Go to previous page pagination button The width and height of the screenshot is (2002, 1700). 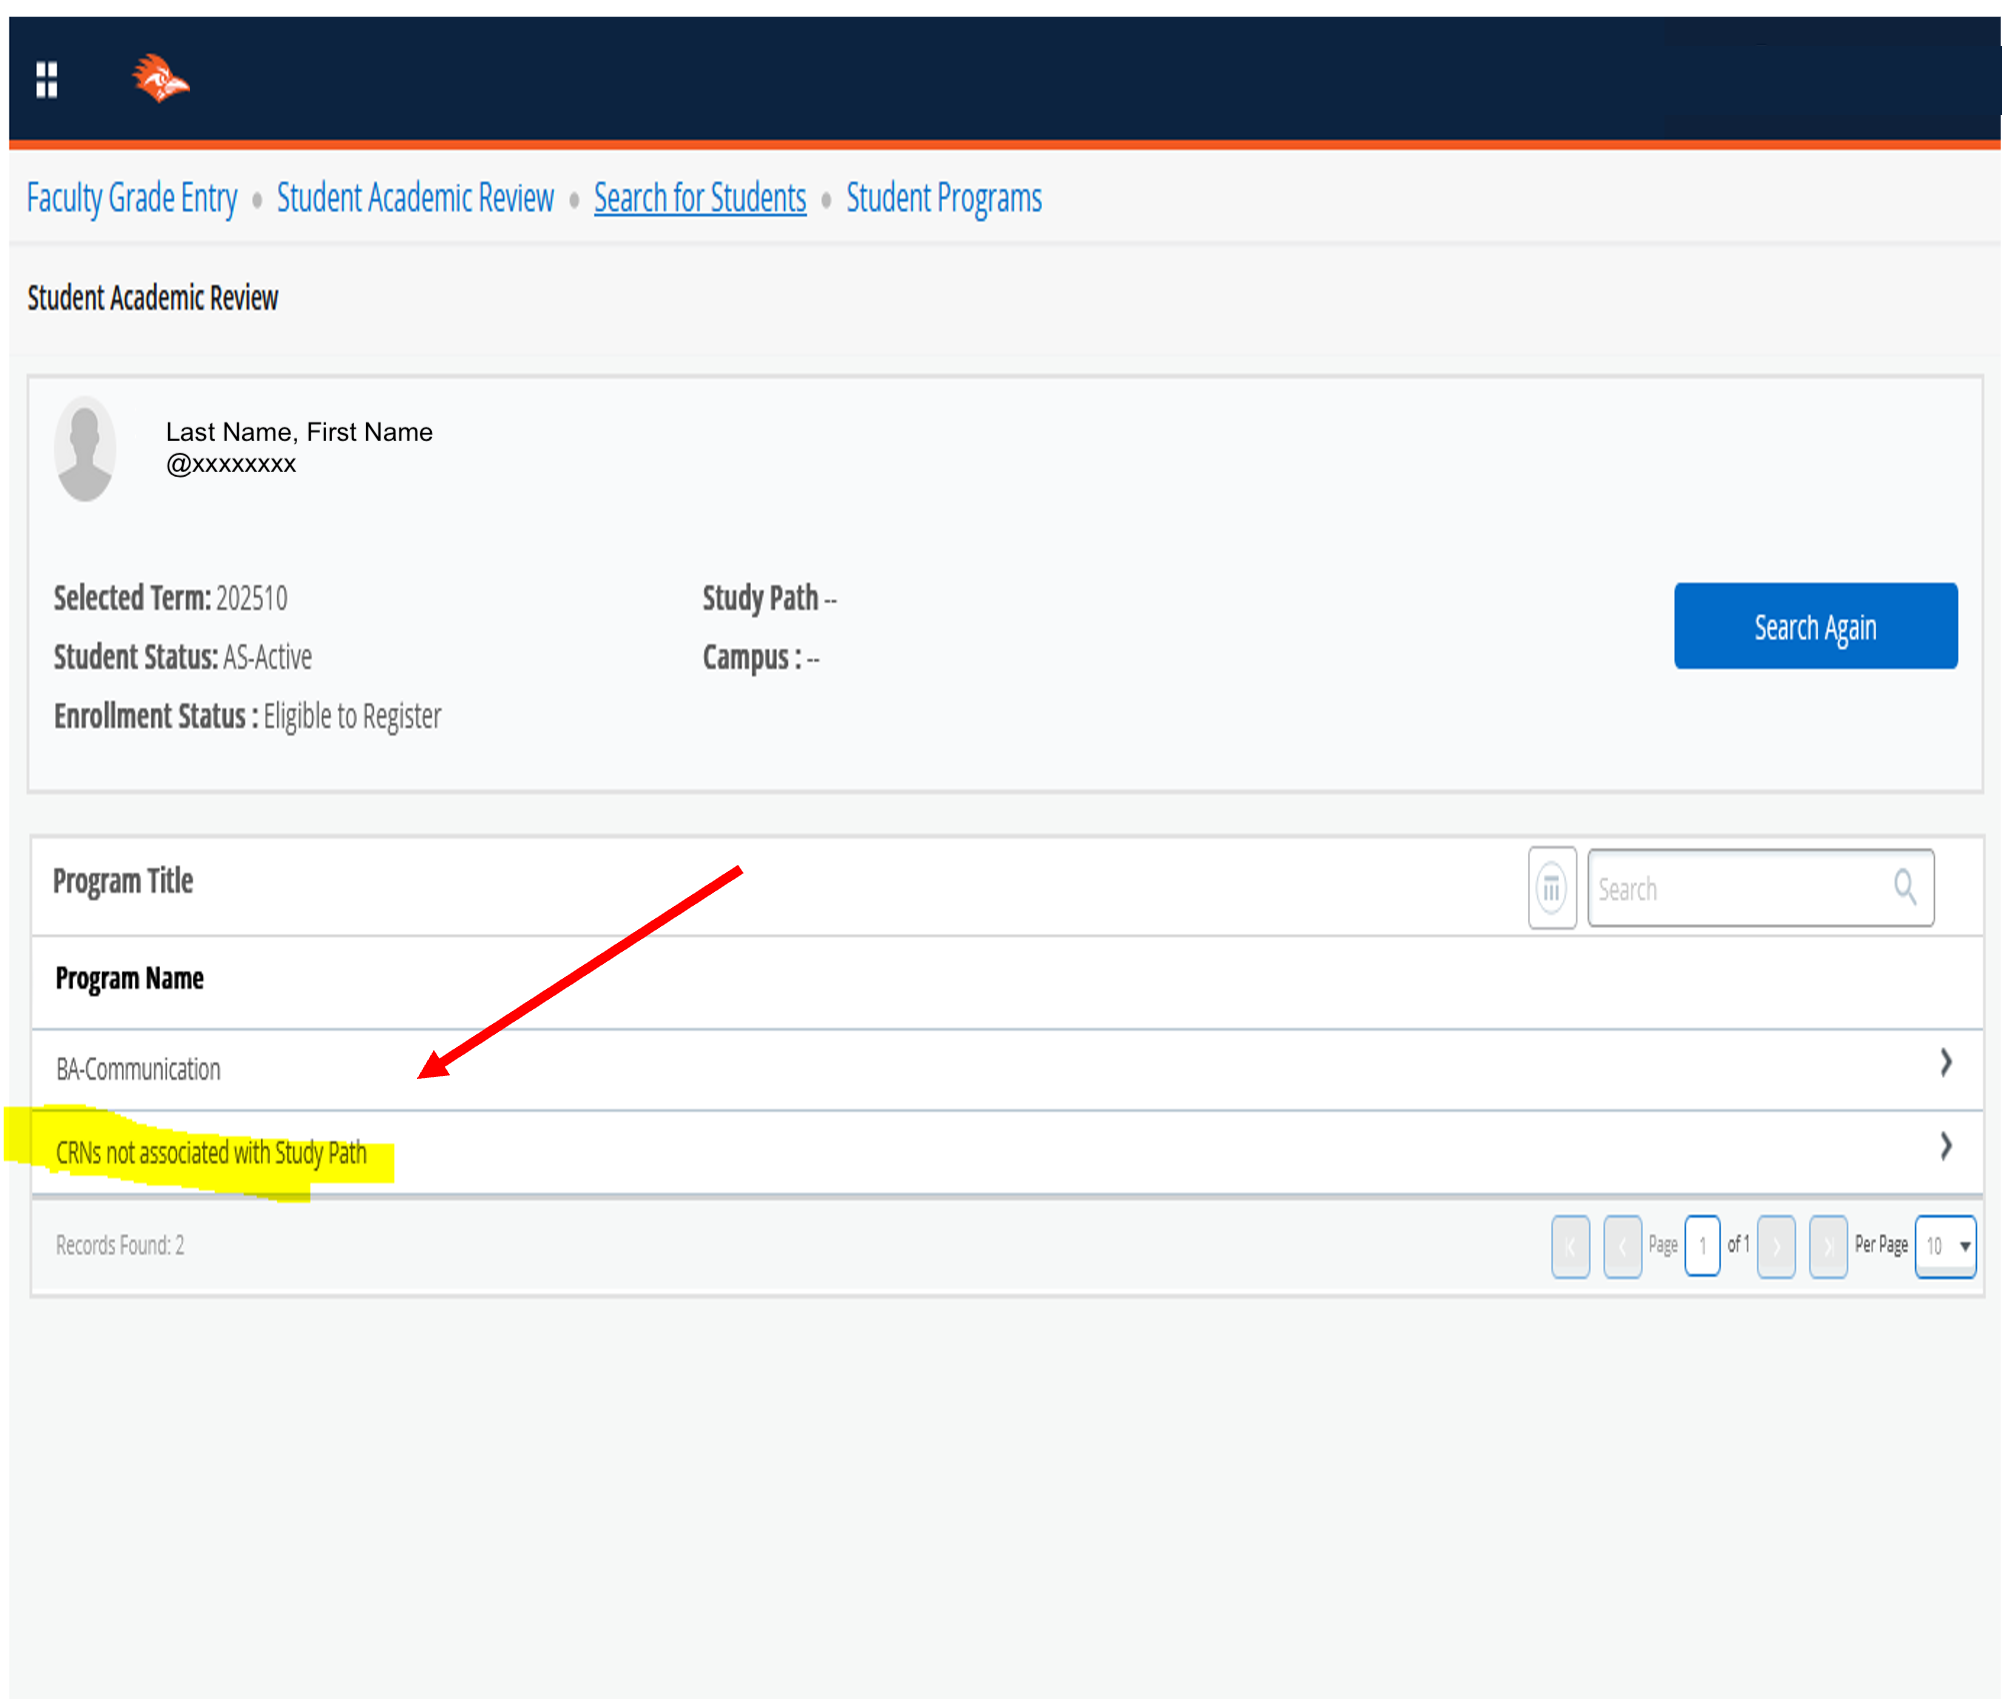click(1622, 1246)
